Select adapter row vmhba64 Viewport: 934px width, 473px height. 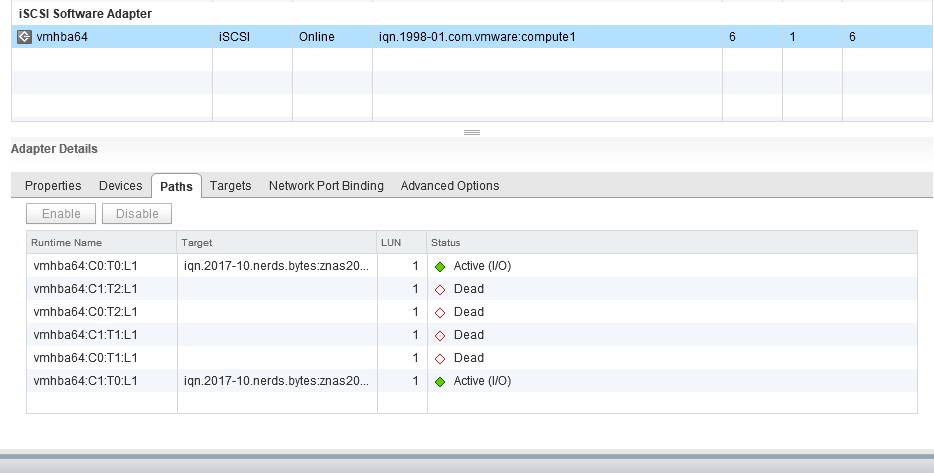point(472,37)
